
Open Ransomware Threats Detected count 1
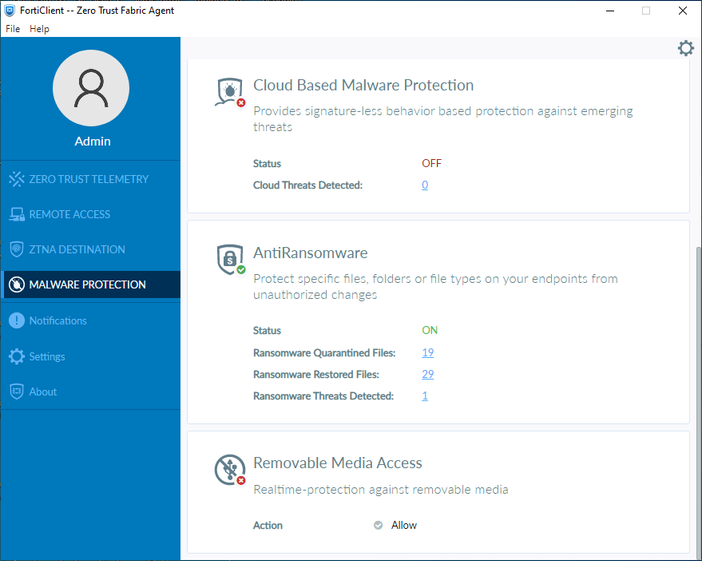425,396
